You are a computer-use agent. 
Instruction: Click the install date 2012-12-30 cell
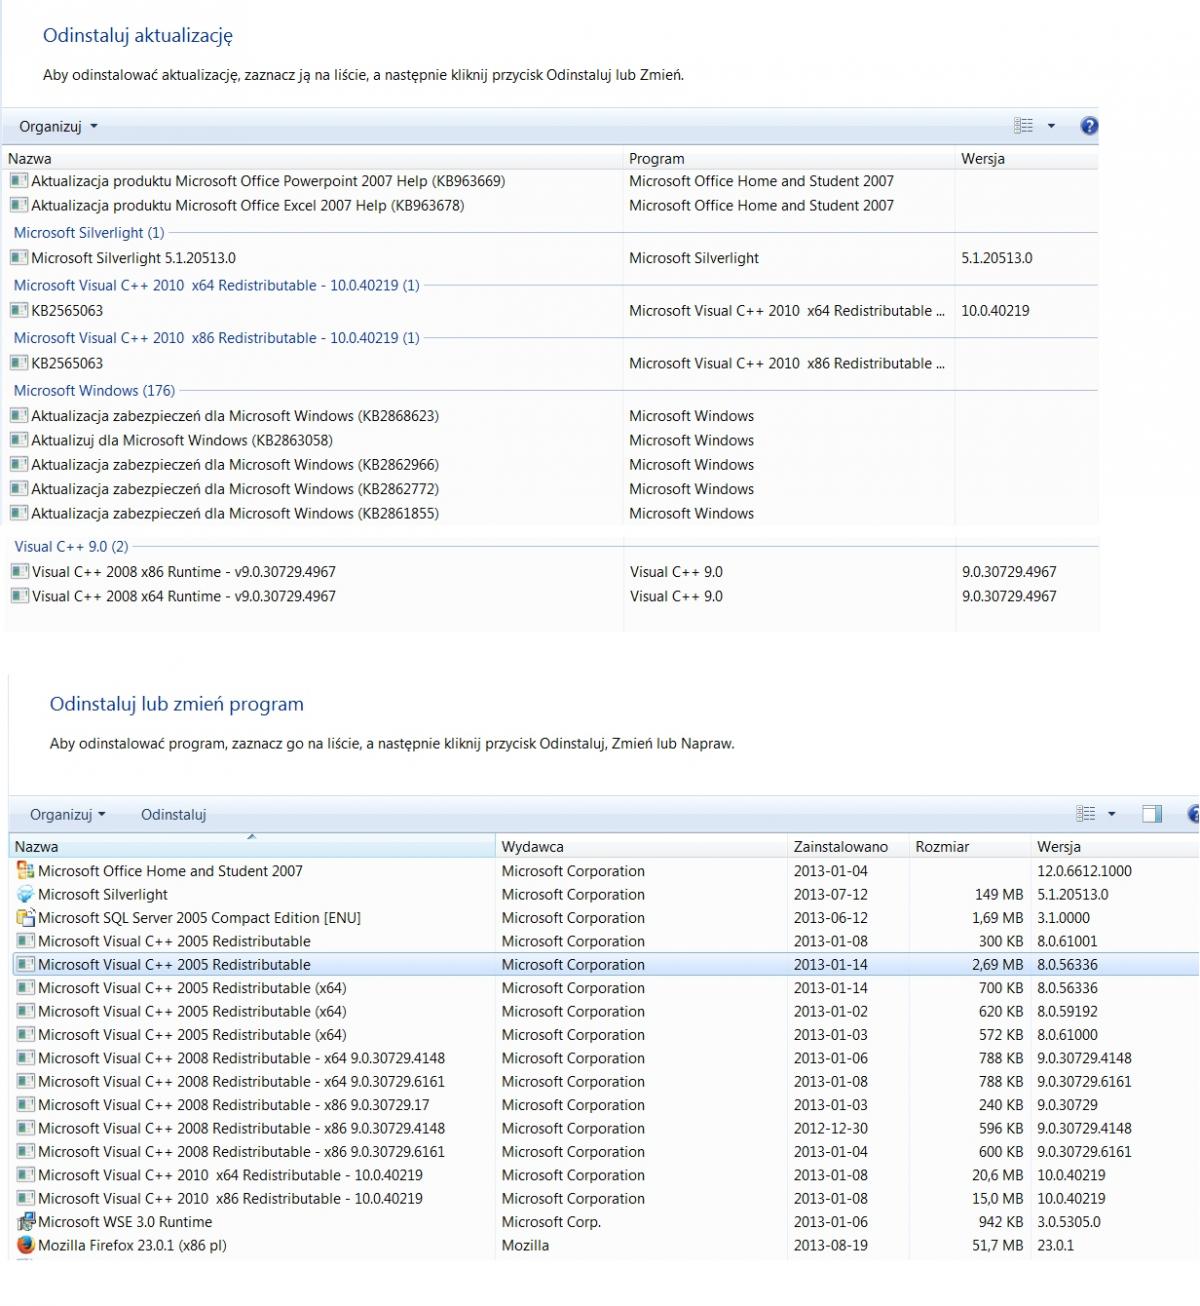pyautogui.click(x=831, y=1128)
